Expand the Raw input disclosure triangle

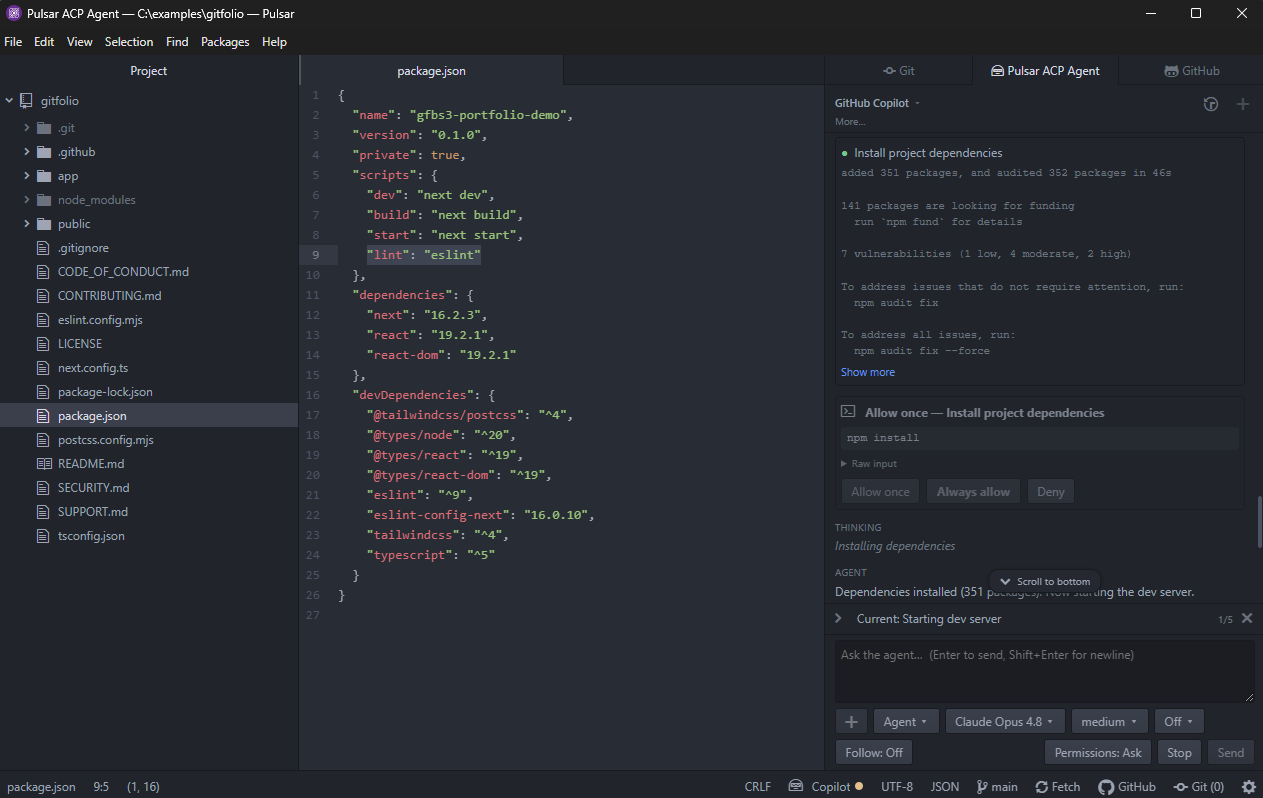tap(845, 464)
